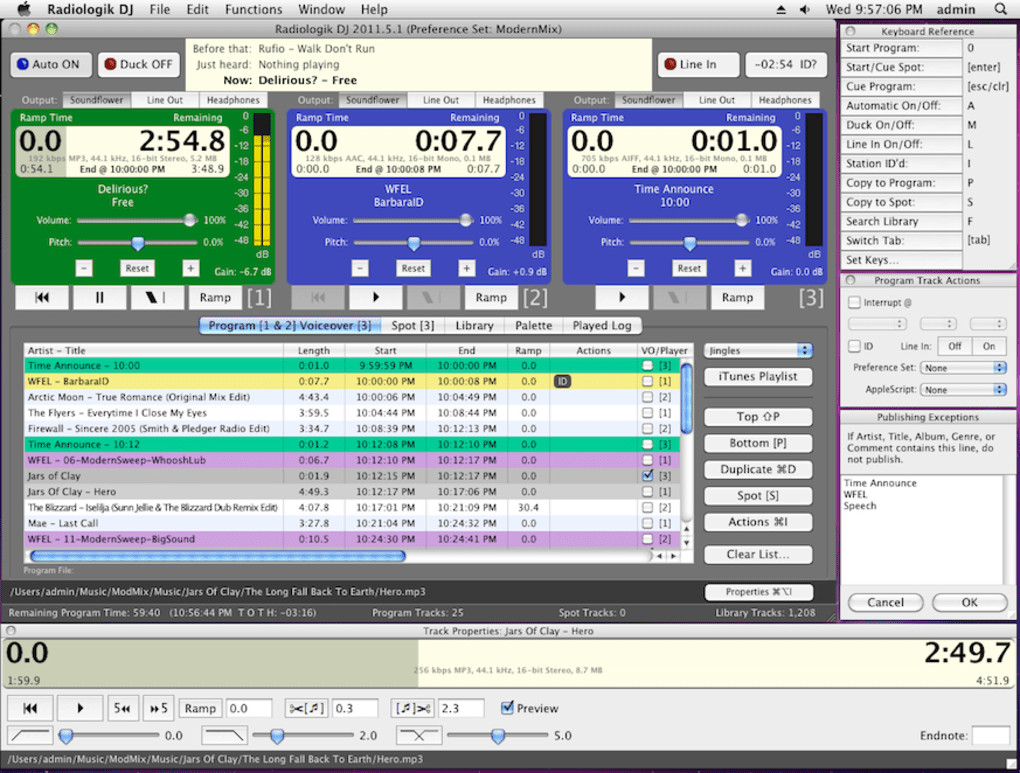This screenshot has height=773, width=1020.
Task: Play track in Track Properties panel
Action: click(x=80, y=708)
